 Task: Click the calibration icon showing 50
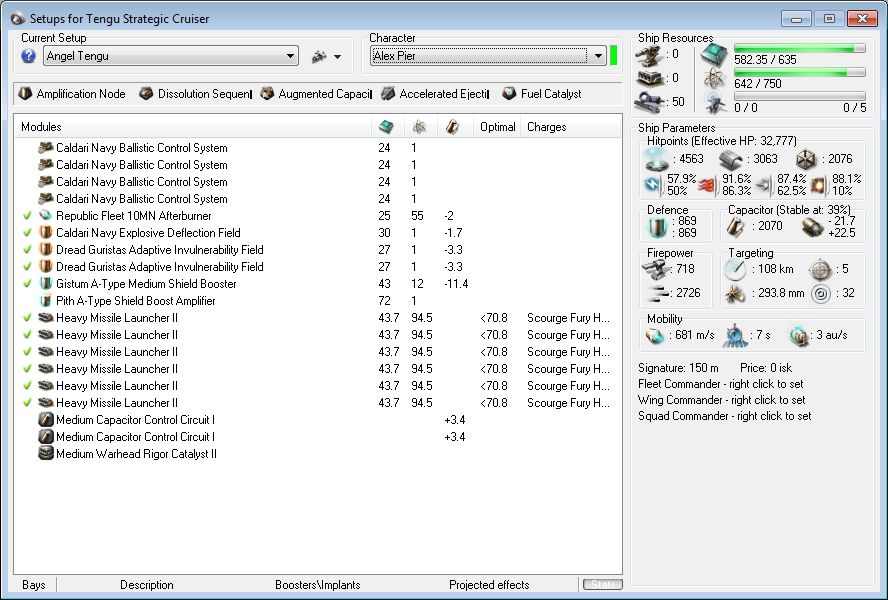[x=649, y=102]
